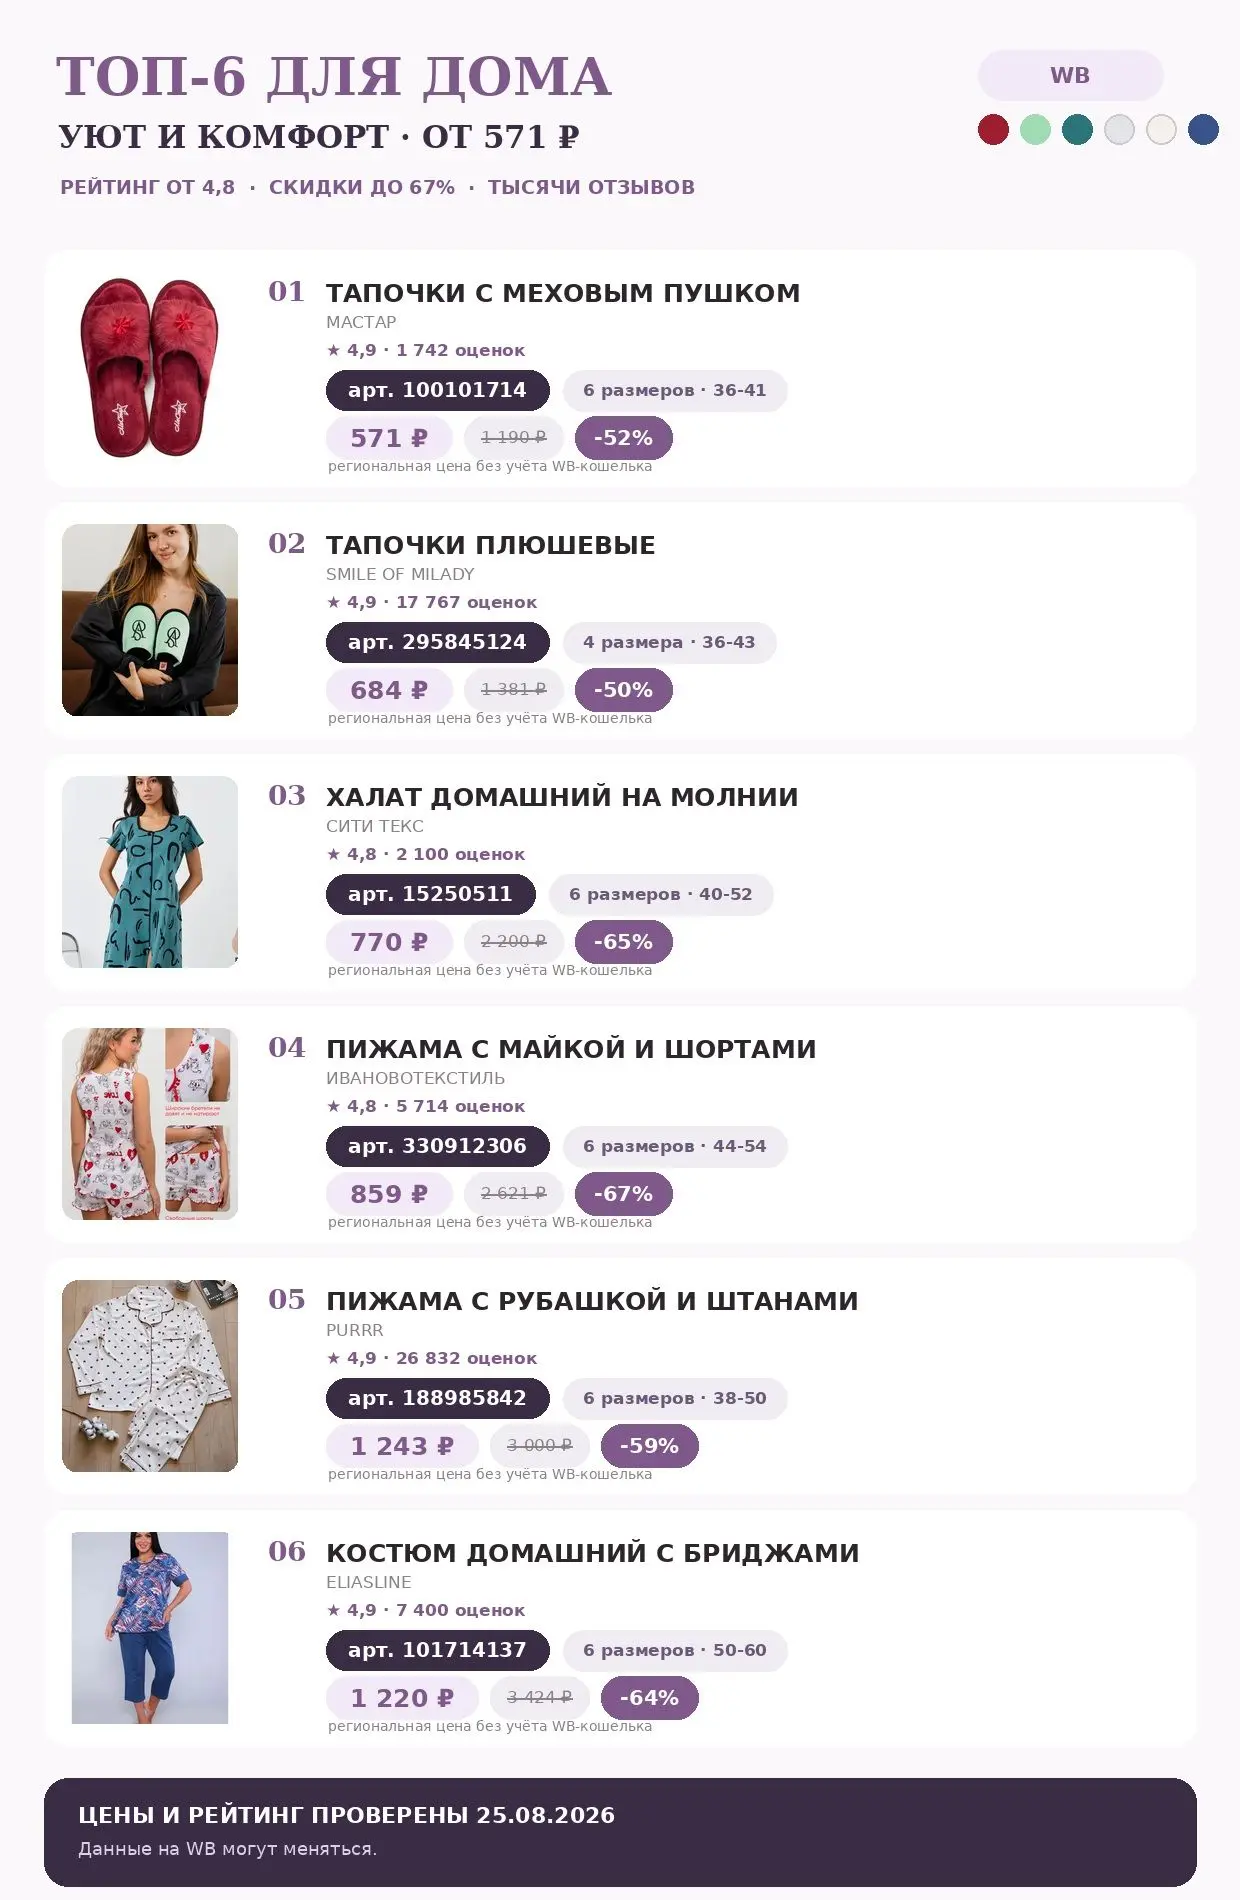Screen dimensions: 1240x1900
Task: Open the plush slippers product photo
Action: click(x=150, y=620)
